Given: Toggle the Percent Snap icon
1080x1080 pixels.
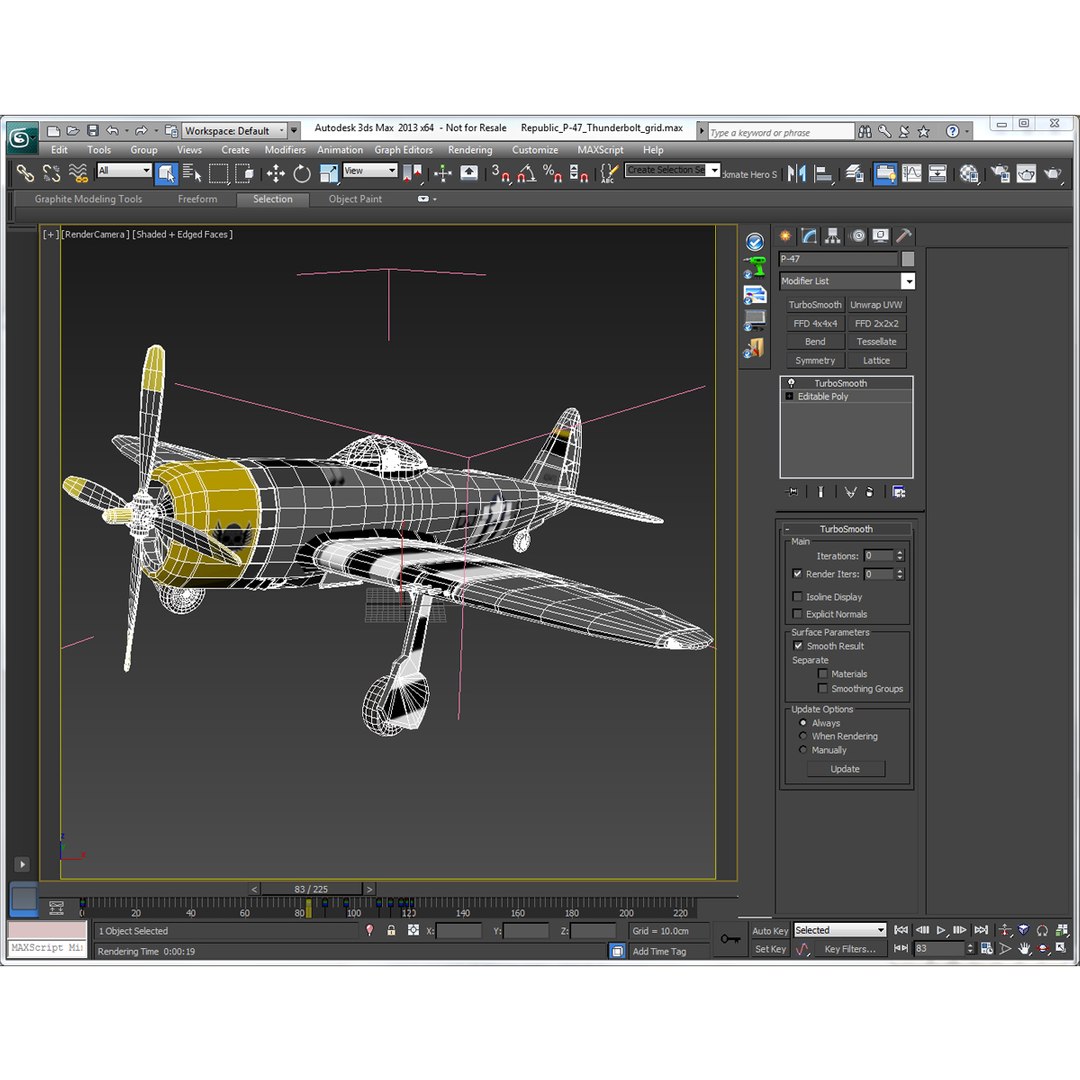Looking at the screenshot, I should (x=552, y=174).
